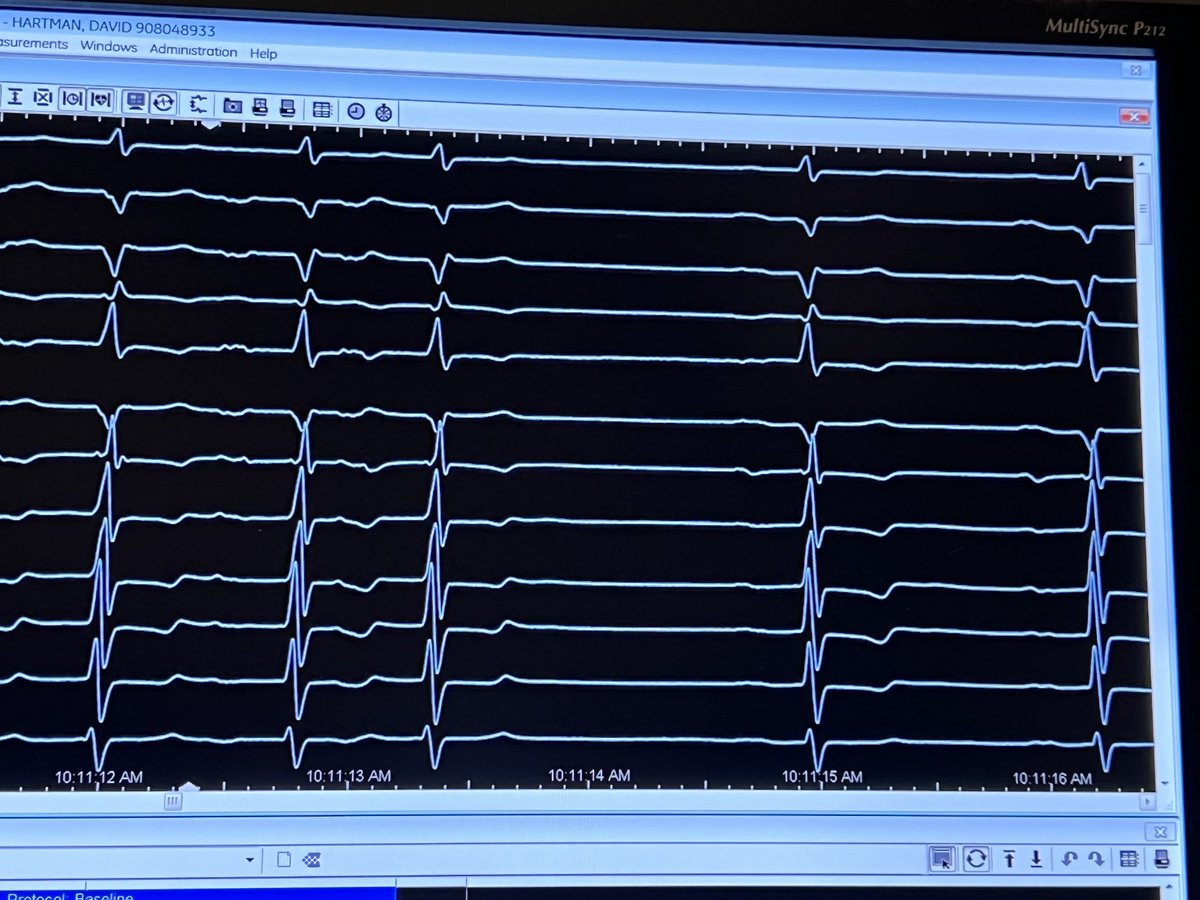Toggle the refresh sync icon in lower panel
The width and height of the screenshot is (1200, 900).
pos(976,858)
